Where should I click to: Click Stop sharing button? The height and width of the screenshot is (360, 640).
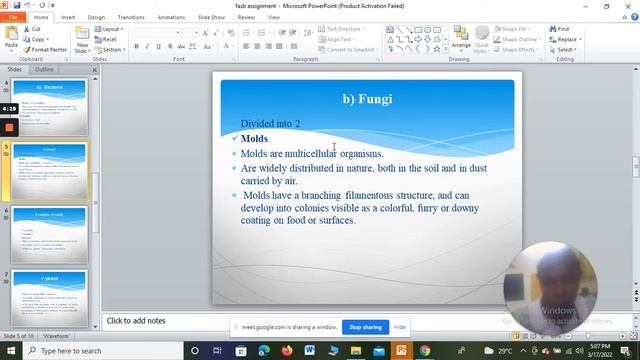tap(365, 327)
